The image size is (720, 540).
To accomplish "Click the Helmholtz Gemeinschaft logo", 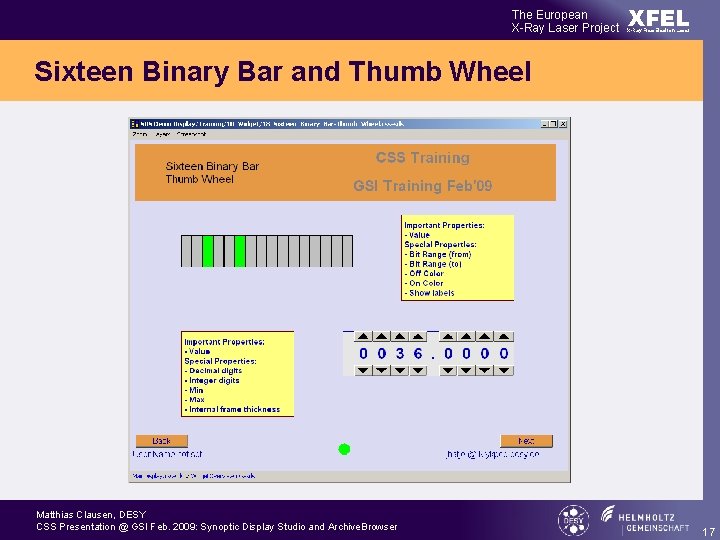I will pos(645,519).
